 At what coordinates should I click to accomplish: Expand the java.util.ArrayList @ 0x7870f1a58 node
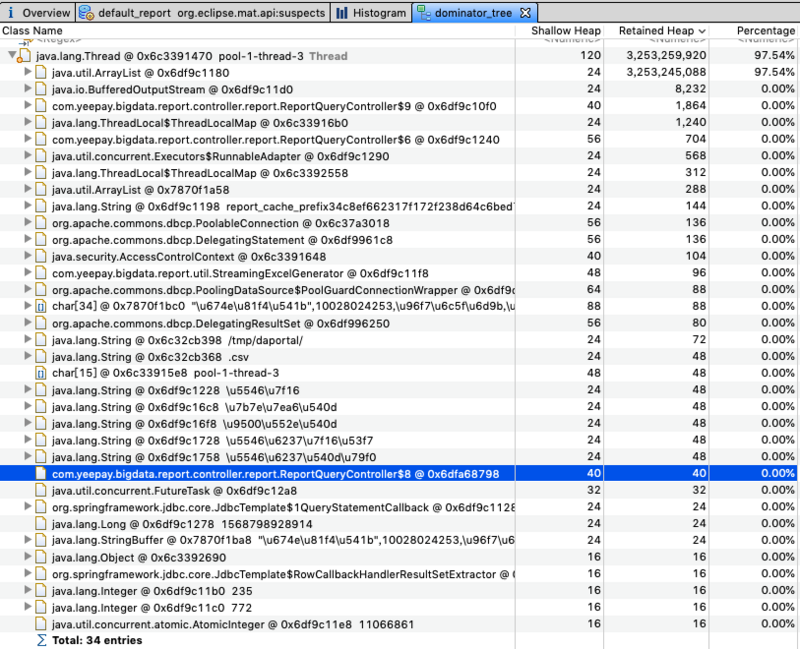(x=28, y=189)
